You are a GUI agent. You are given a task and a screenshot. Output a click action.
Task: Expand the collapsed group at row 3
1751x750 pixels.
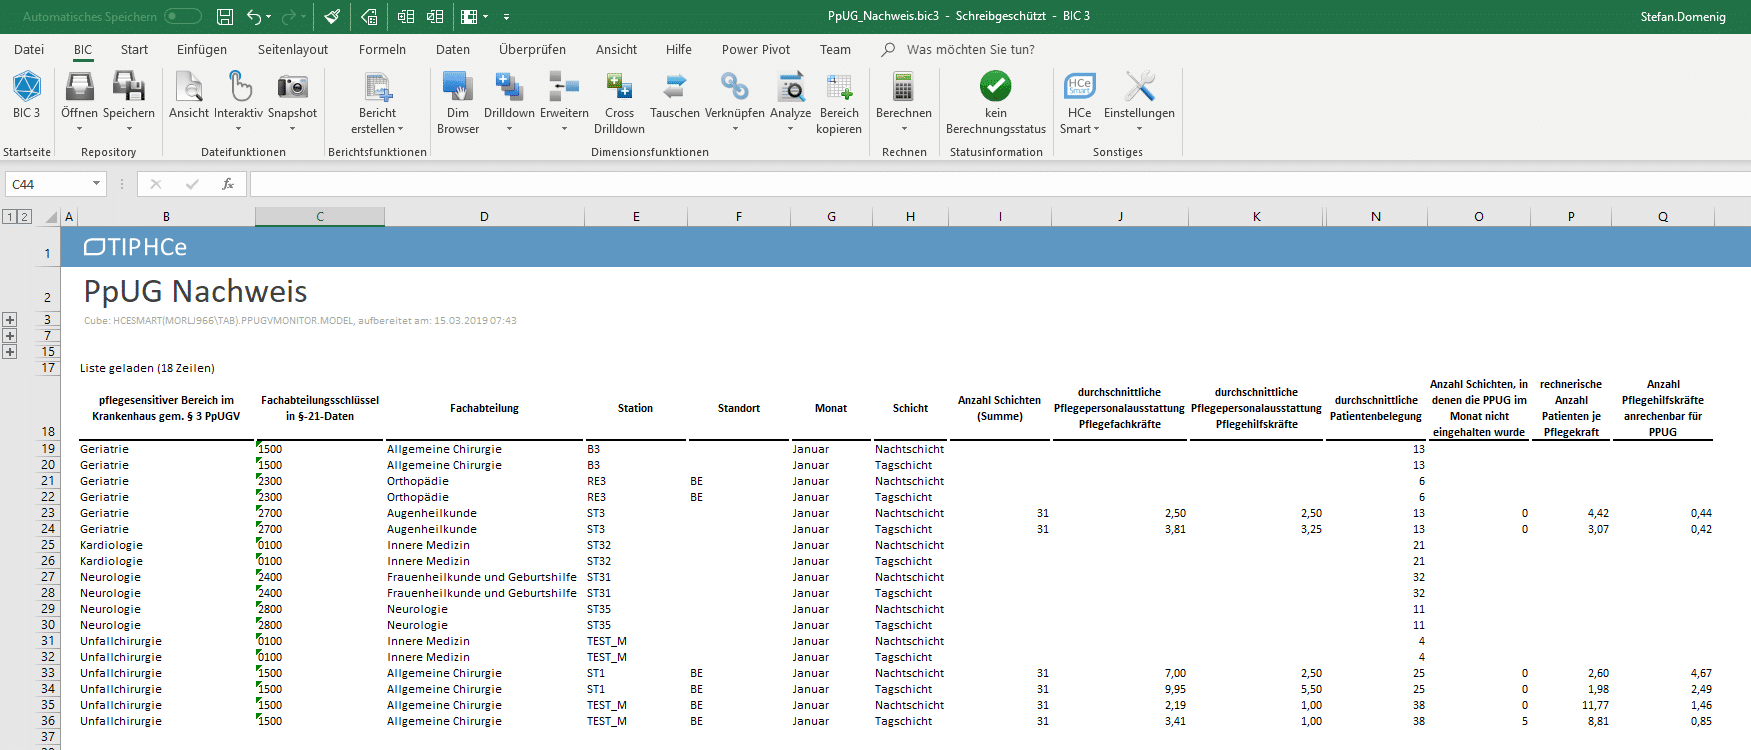point(10,320)
